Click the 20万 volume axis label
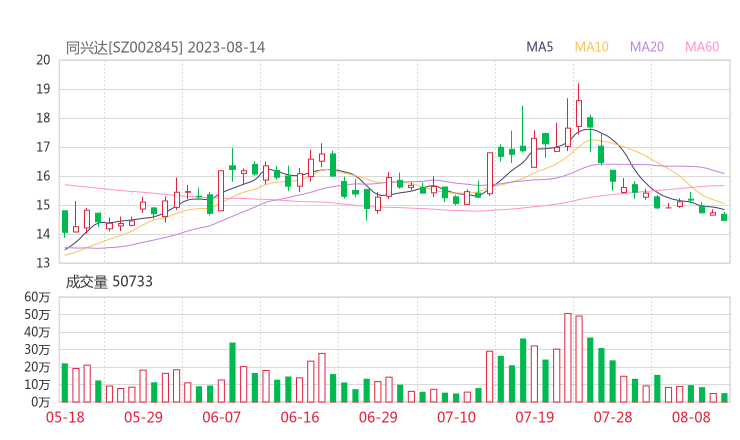The height and width of the screenshot is (440, 740). [37, 367]
